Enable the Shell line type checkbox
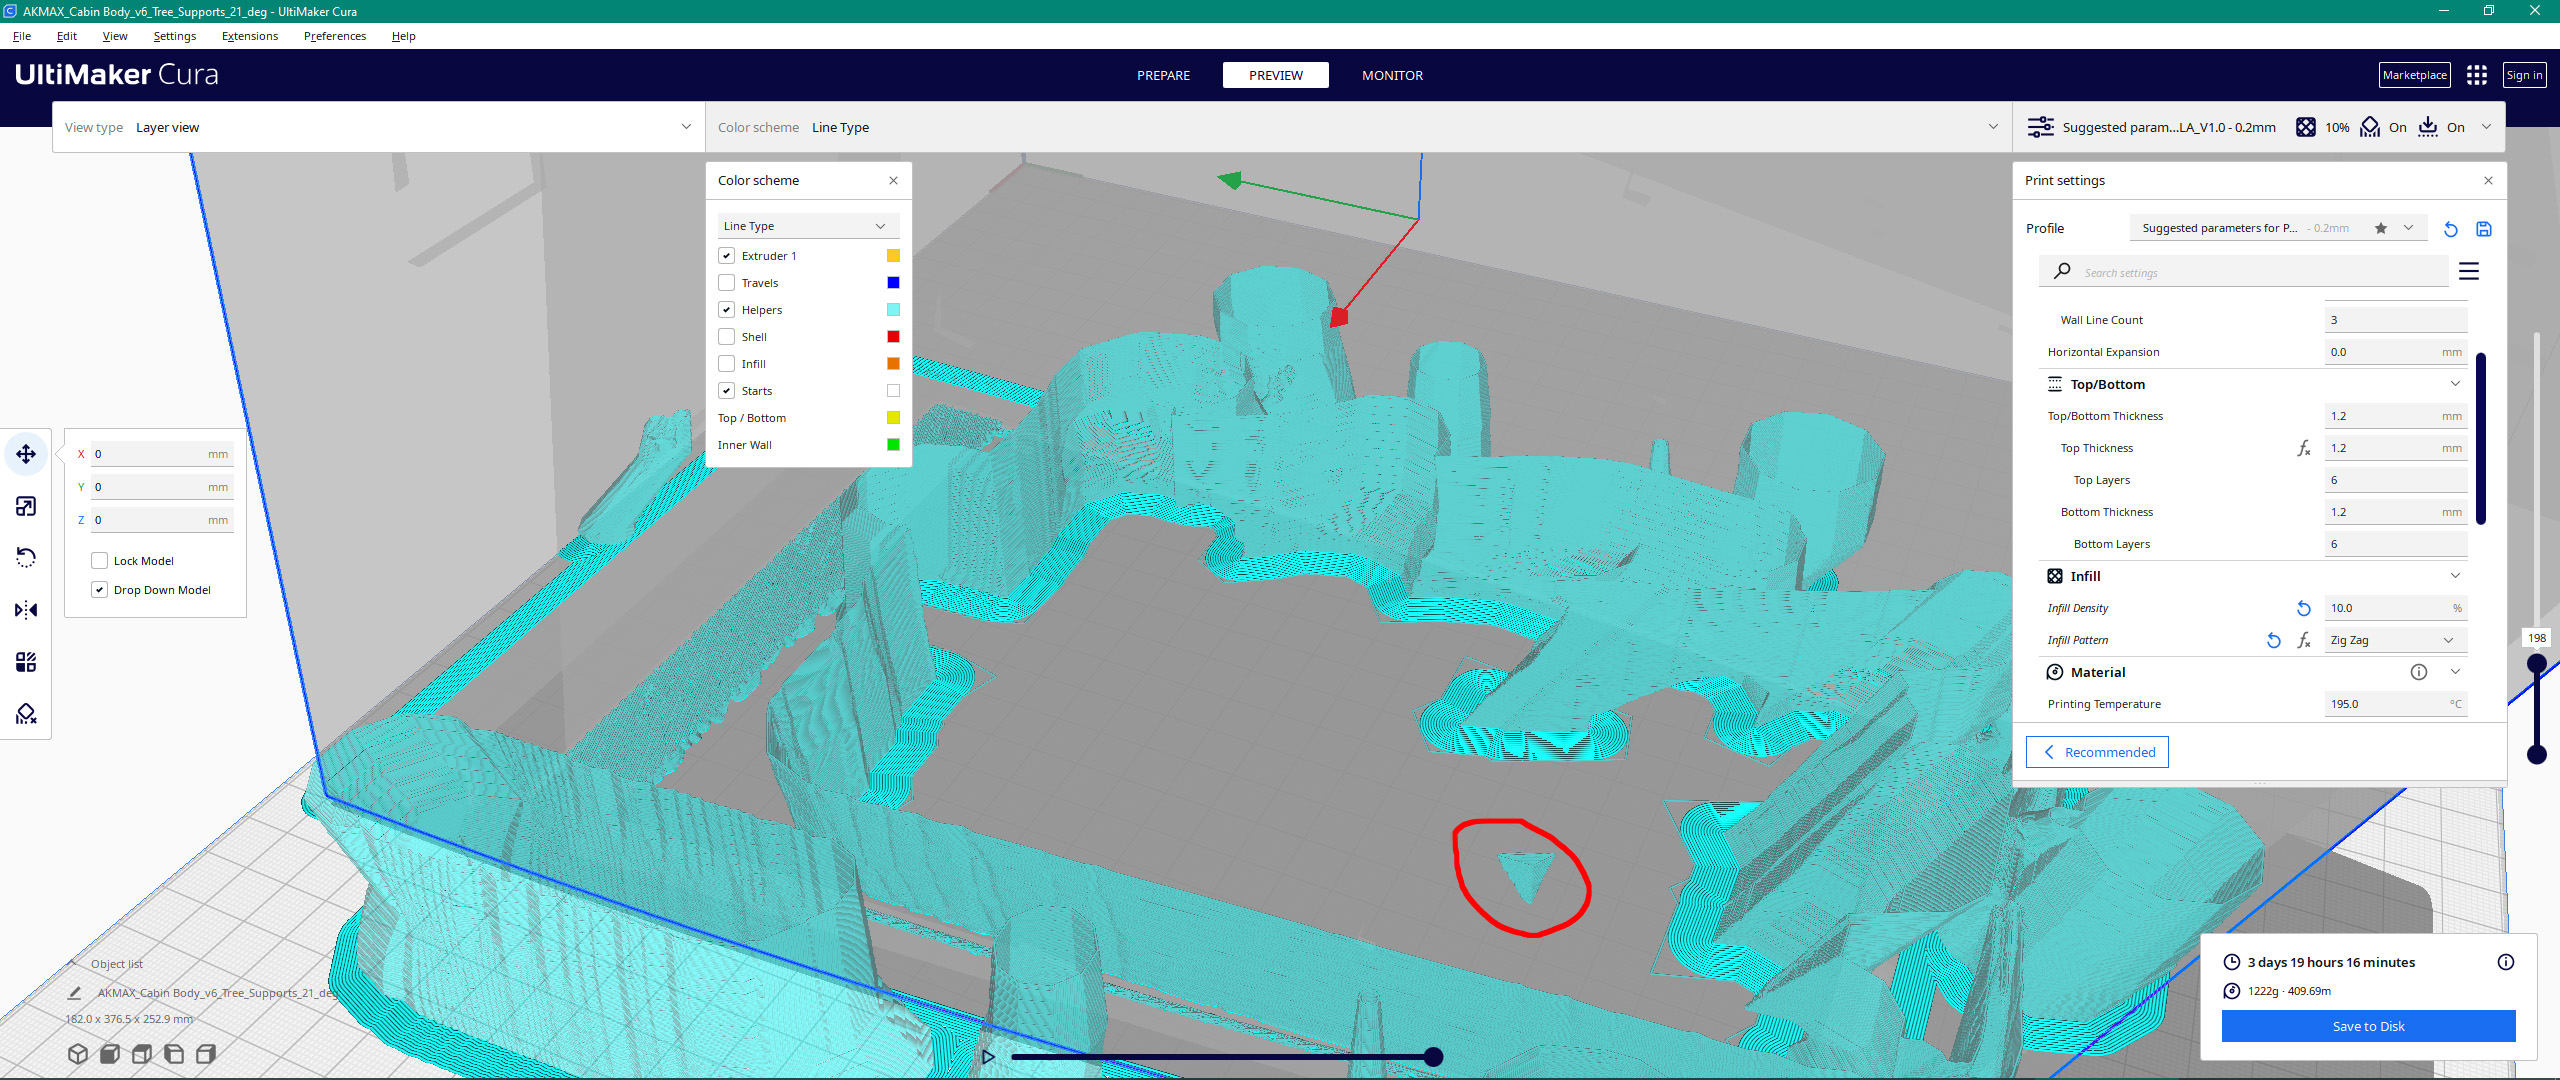This screenshot has height=1080, width=2560. [726, 336]
